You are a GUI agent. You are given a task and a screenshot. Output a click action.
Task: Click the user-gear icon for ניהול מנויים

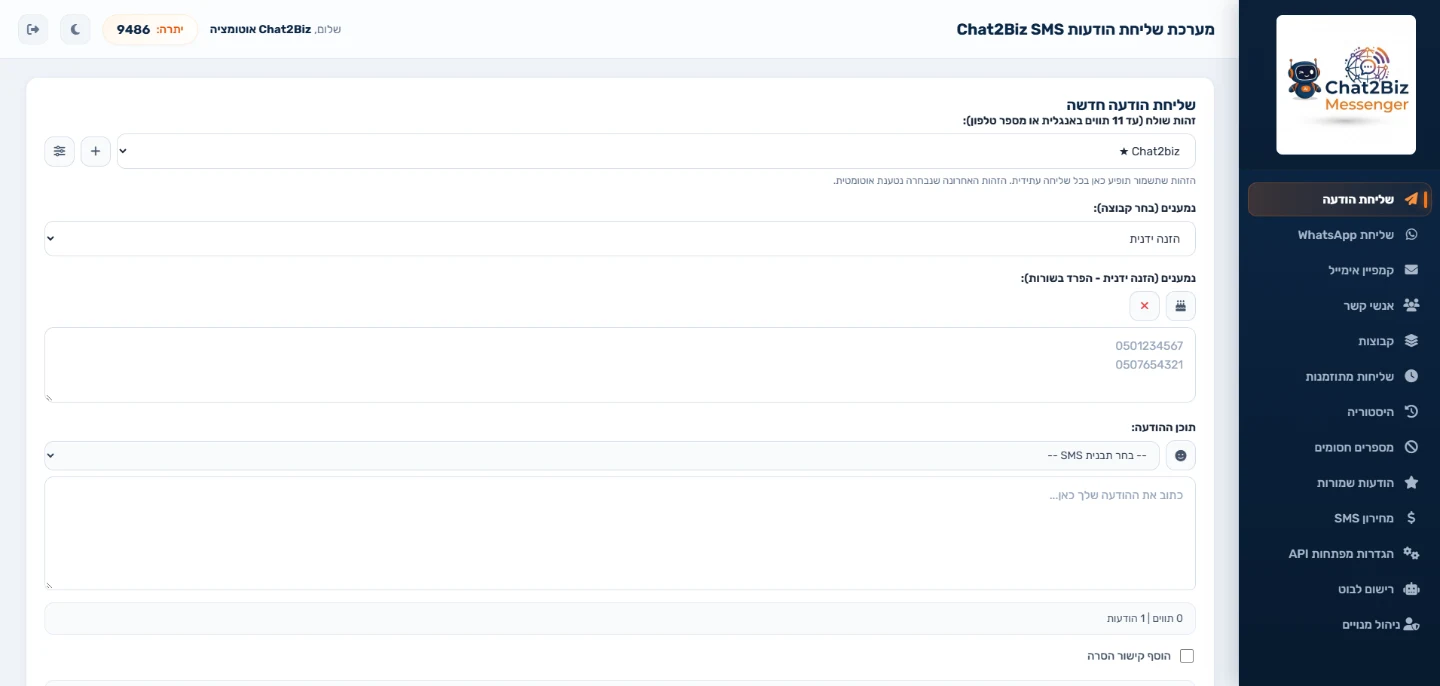[x=1411, y=624]
